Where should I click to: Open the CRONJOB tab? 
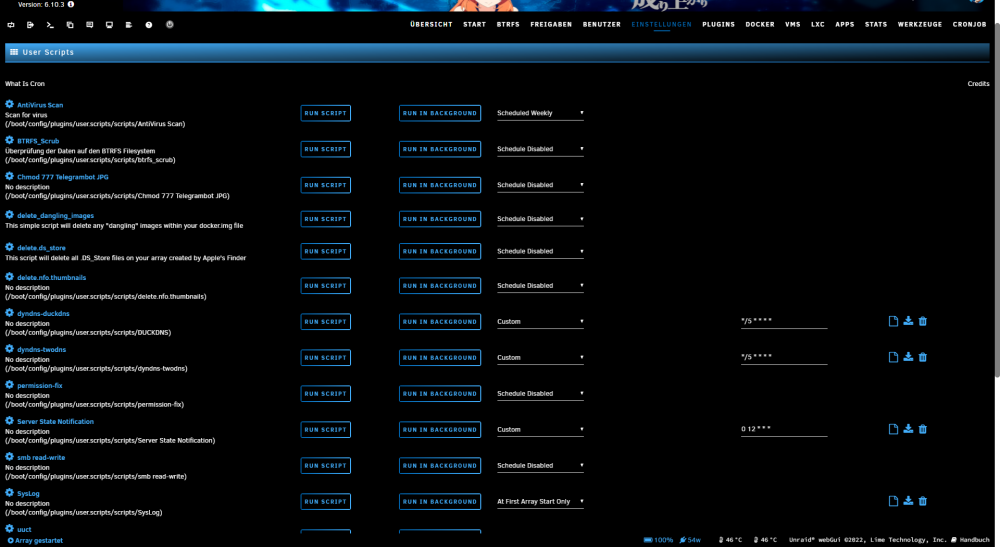point(969,24)
